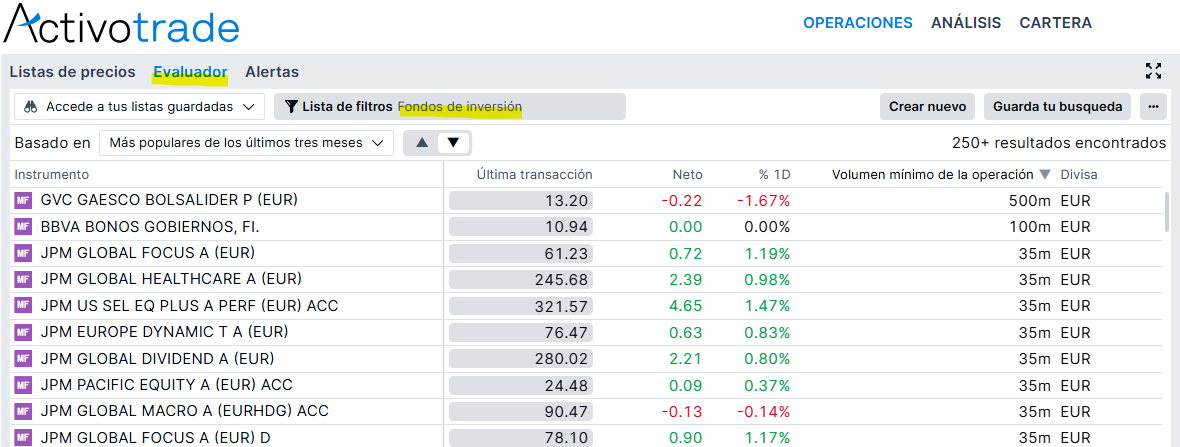Click the Crear nuevo button
The height and width of the screenshot is (447, 1180).
coord(928,107)
